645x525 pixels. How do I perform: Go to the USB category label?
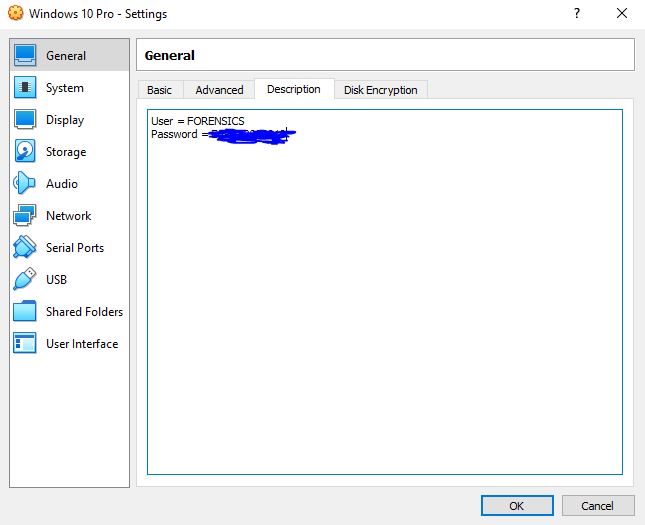56,280
